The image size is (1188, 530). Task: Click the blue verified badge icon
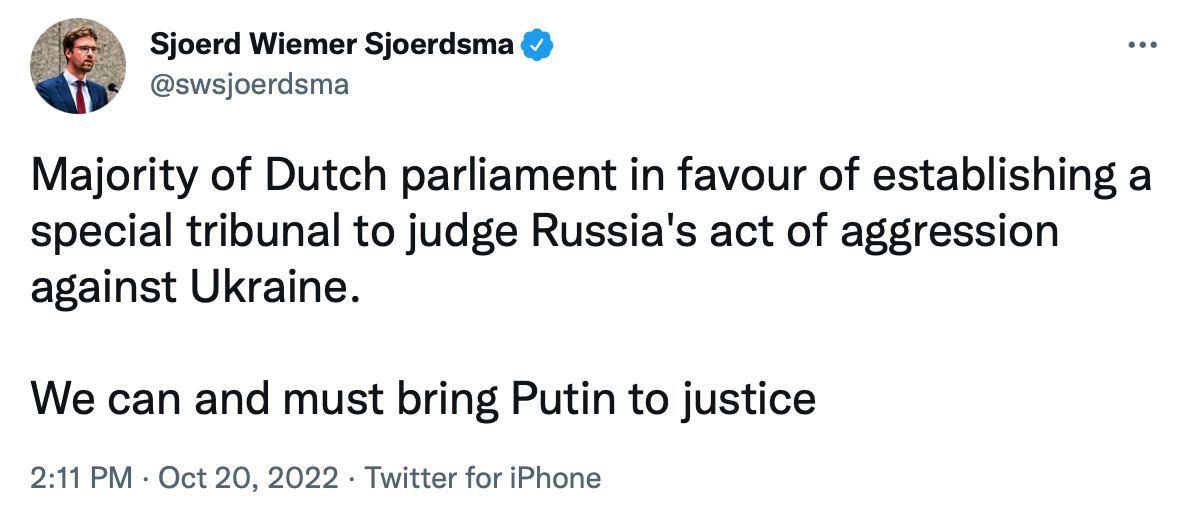pos(539,45)
